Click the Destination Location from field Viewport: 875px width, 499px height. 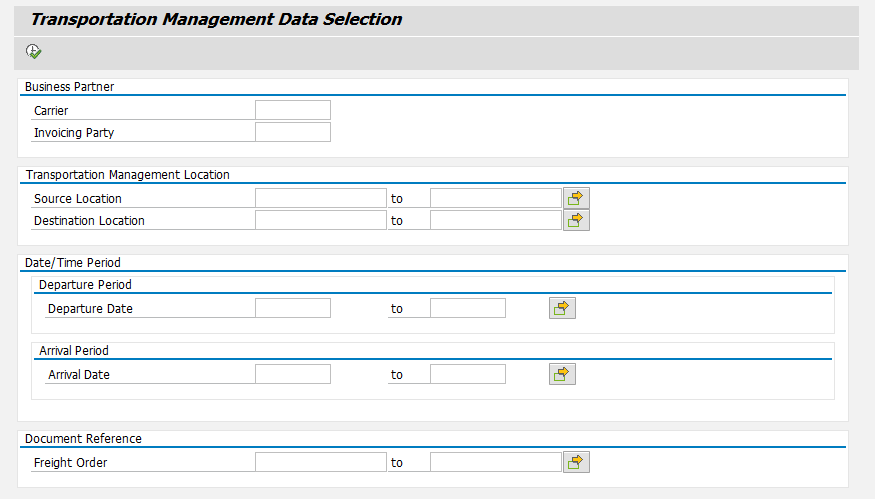point(320,220)
